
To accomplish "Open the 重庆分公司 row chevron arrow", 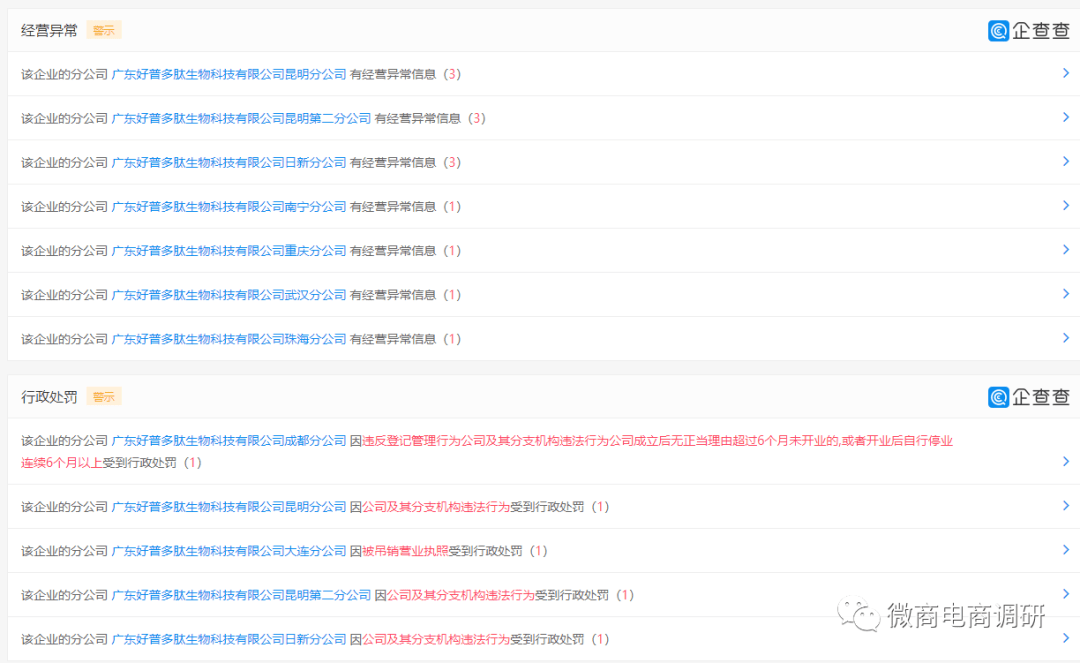I will (1066, 249).
